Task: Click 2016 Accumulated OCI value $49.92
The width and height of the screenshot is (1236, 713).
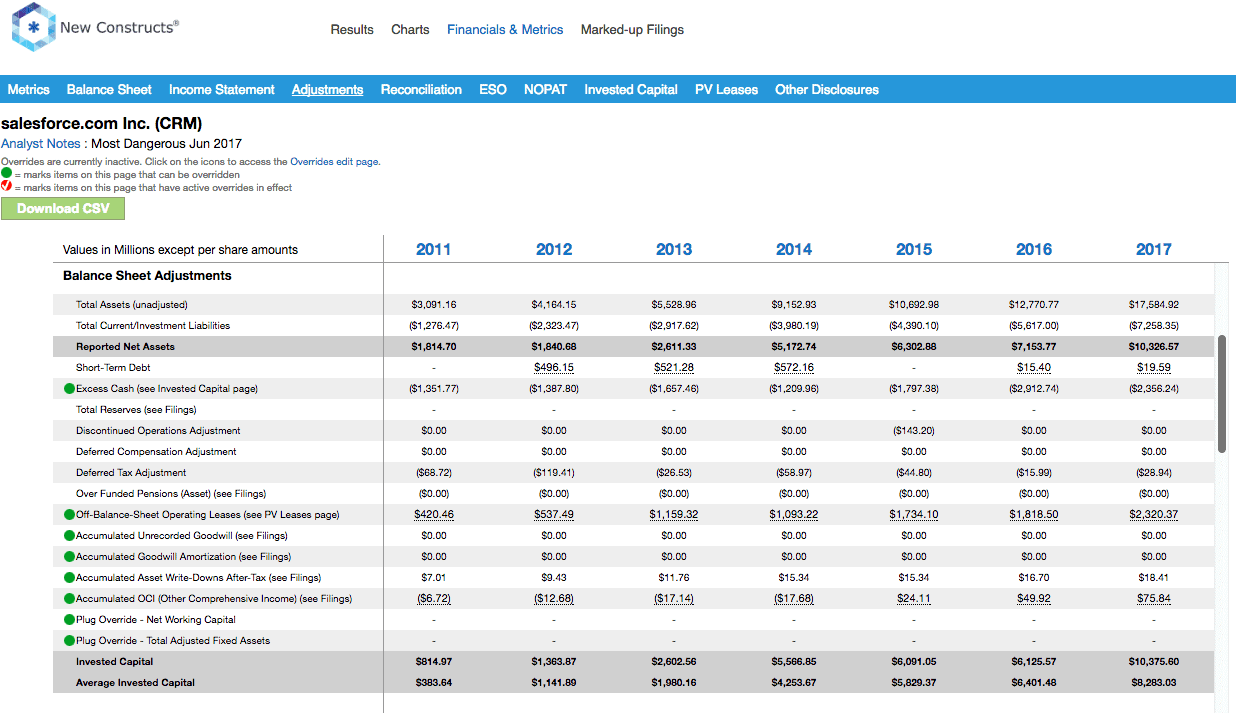Action: (x=1034, y=599)
